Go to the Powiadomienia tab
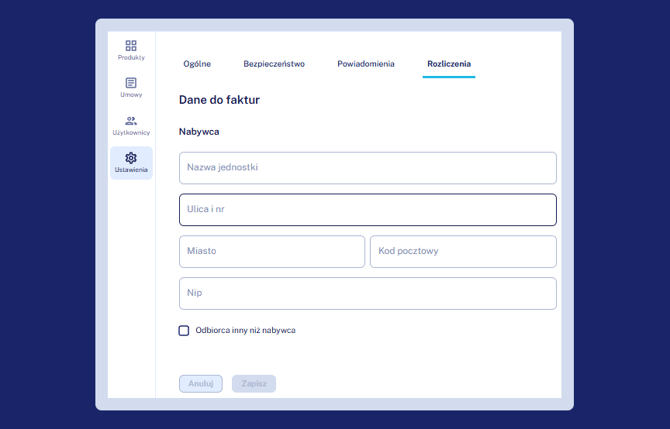The height and width of the screenshot is (429, 670). pos(366,64)
